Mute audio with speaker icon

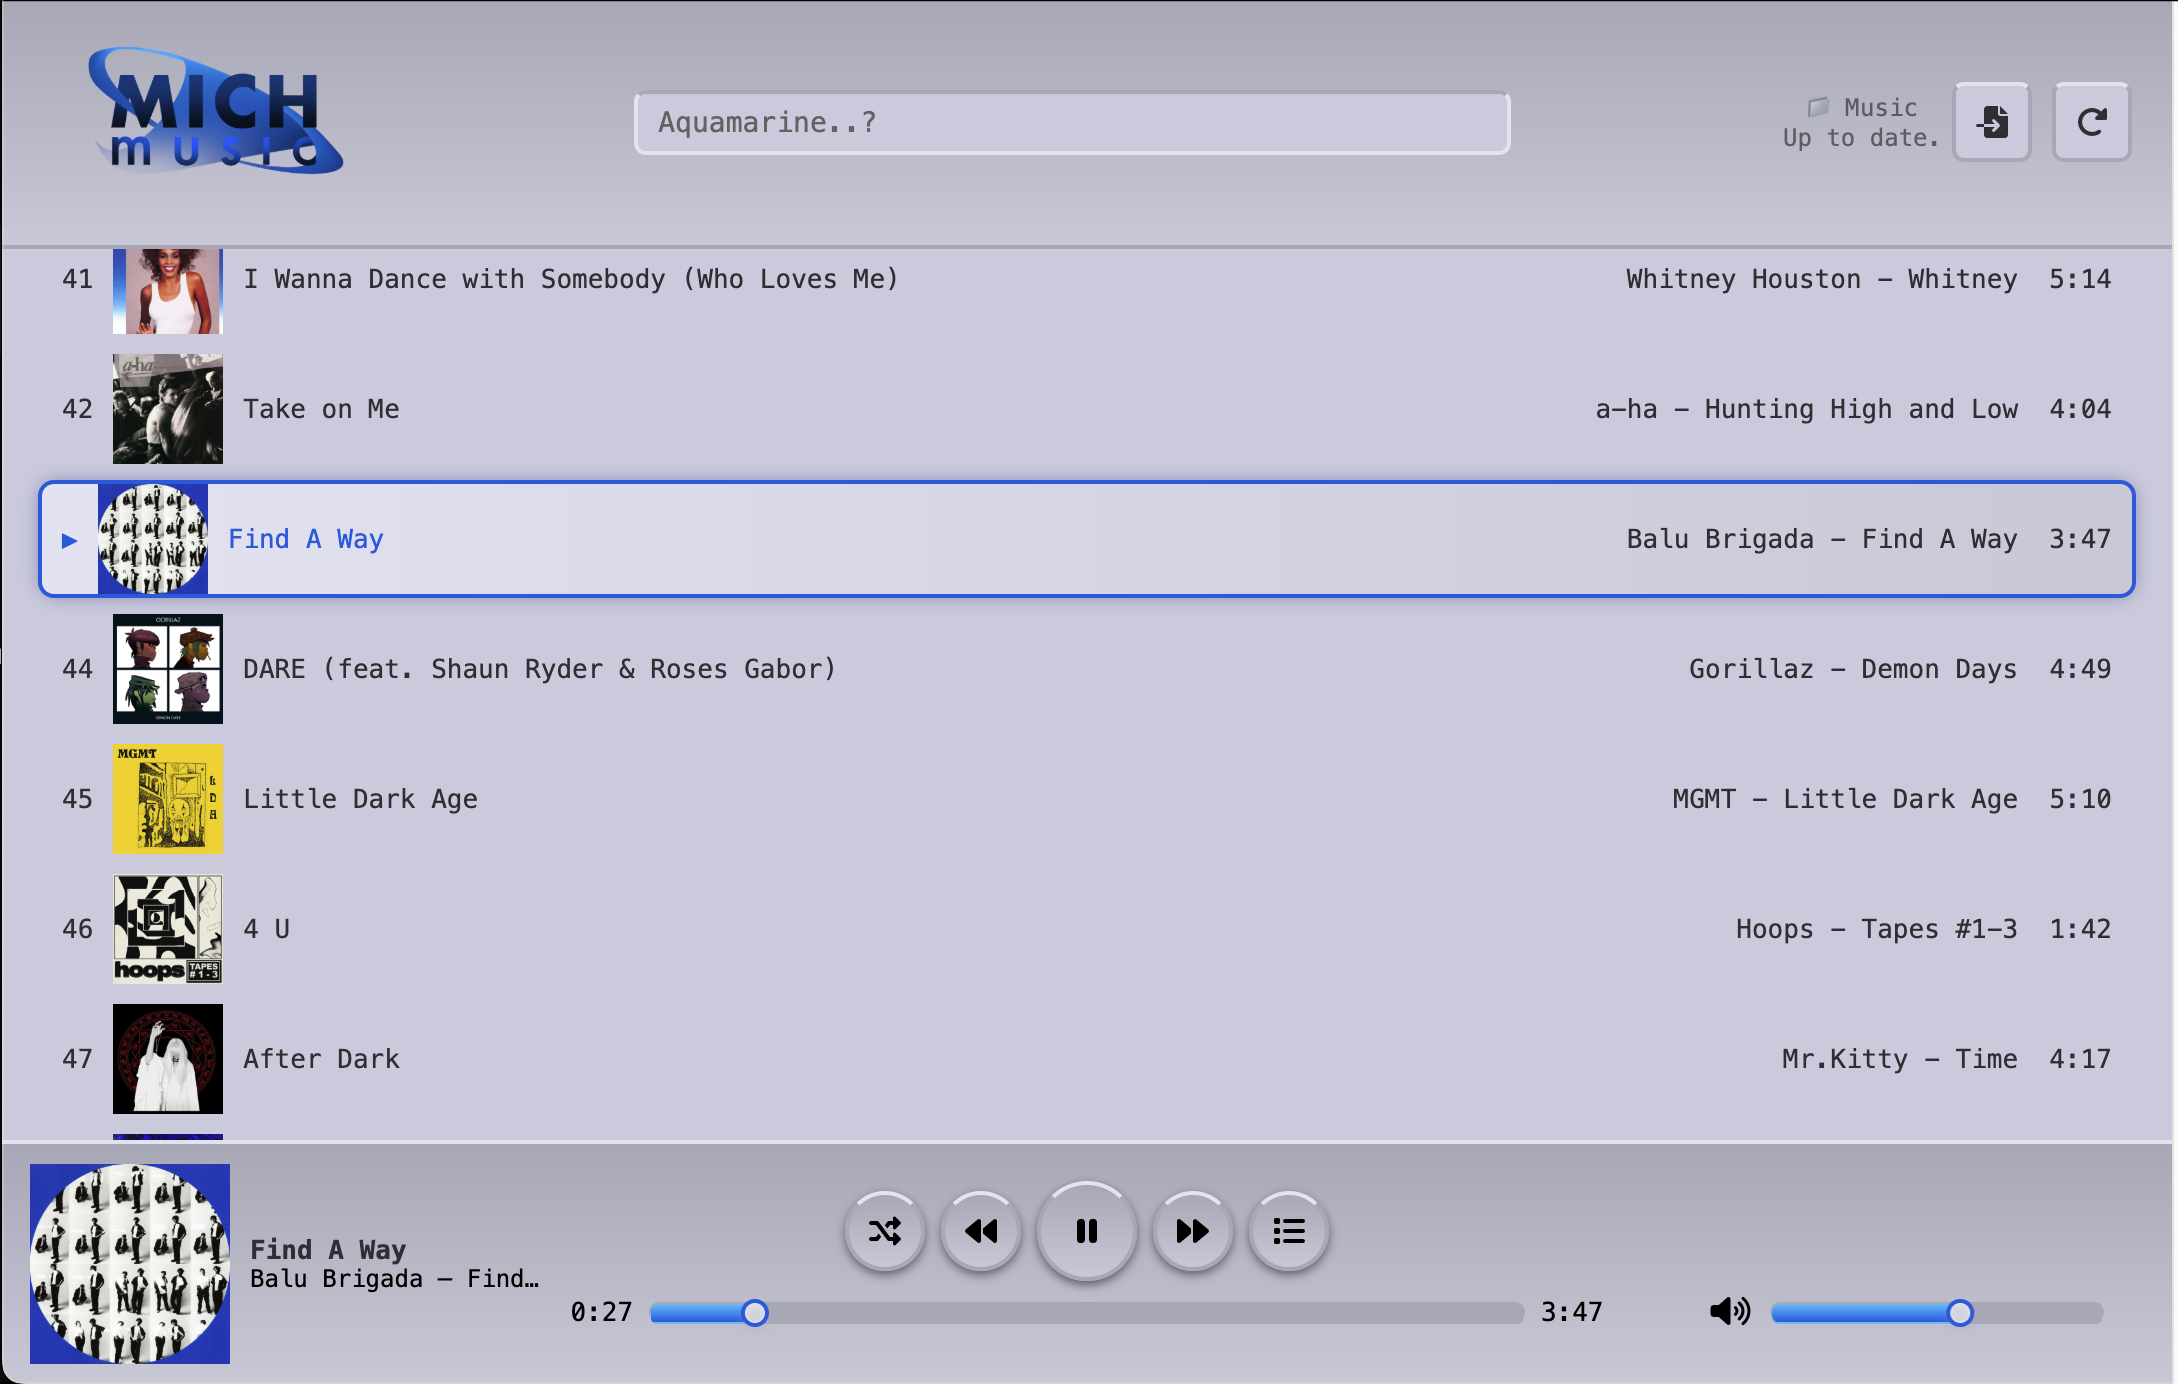tap(1729, 1311)
